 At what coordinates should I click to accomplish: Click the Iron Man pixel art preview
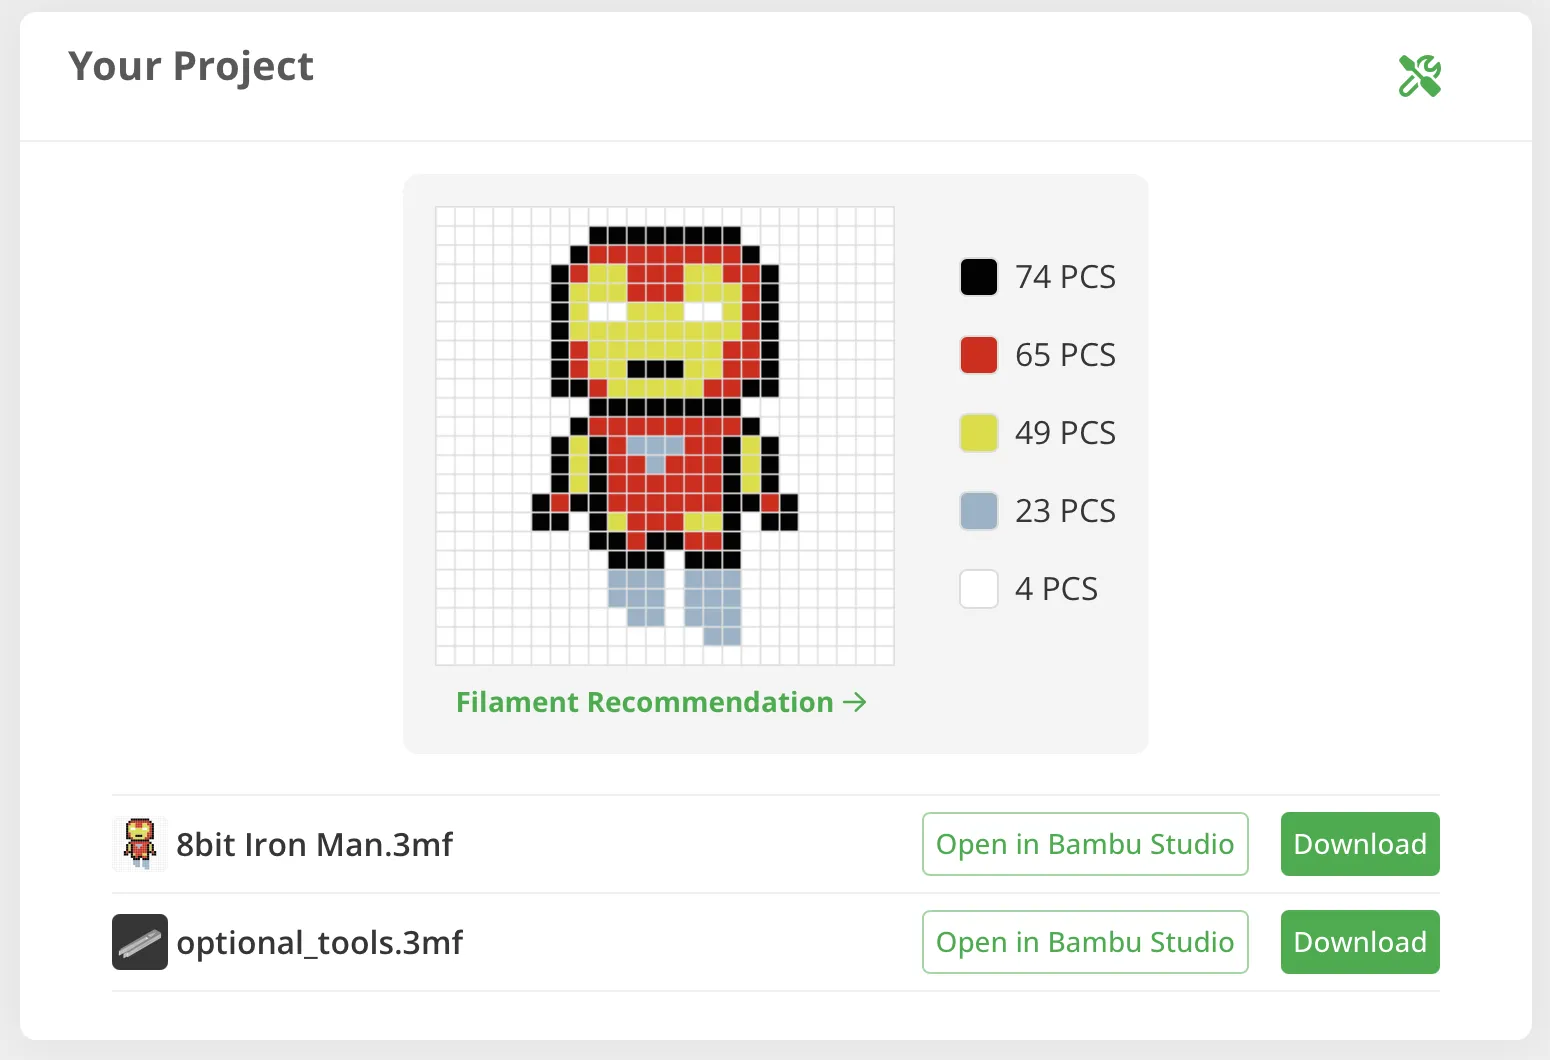pos(665,436)
